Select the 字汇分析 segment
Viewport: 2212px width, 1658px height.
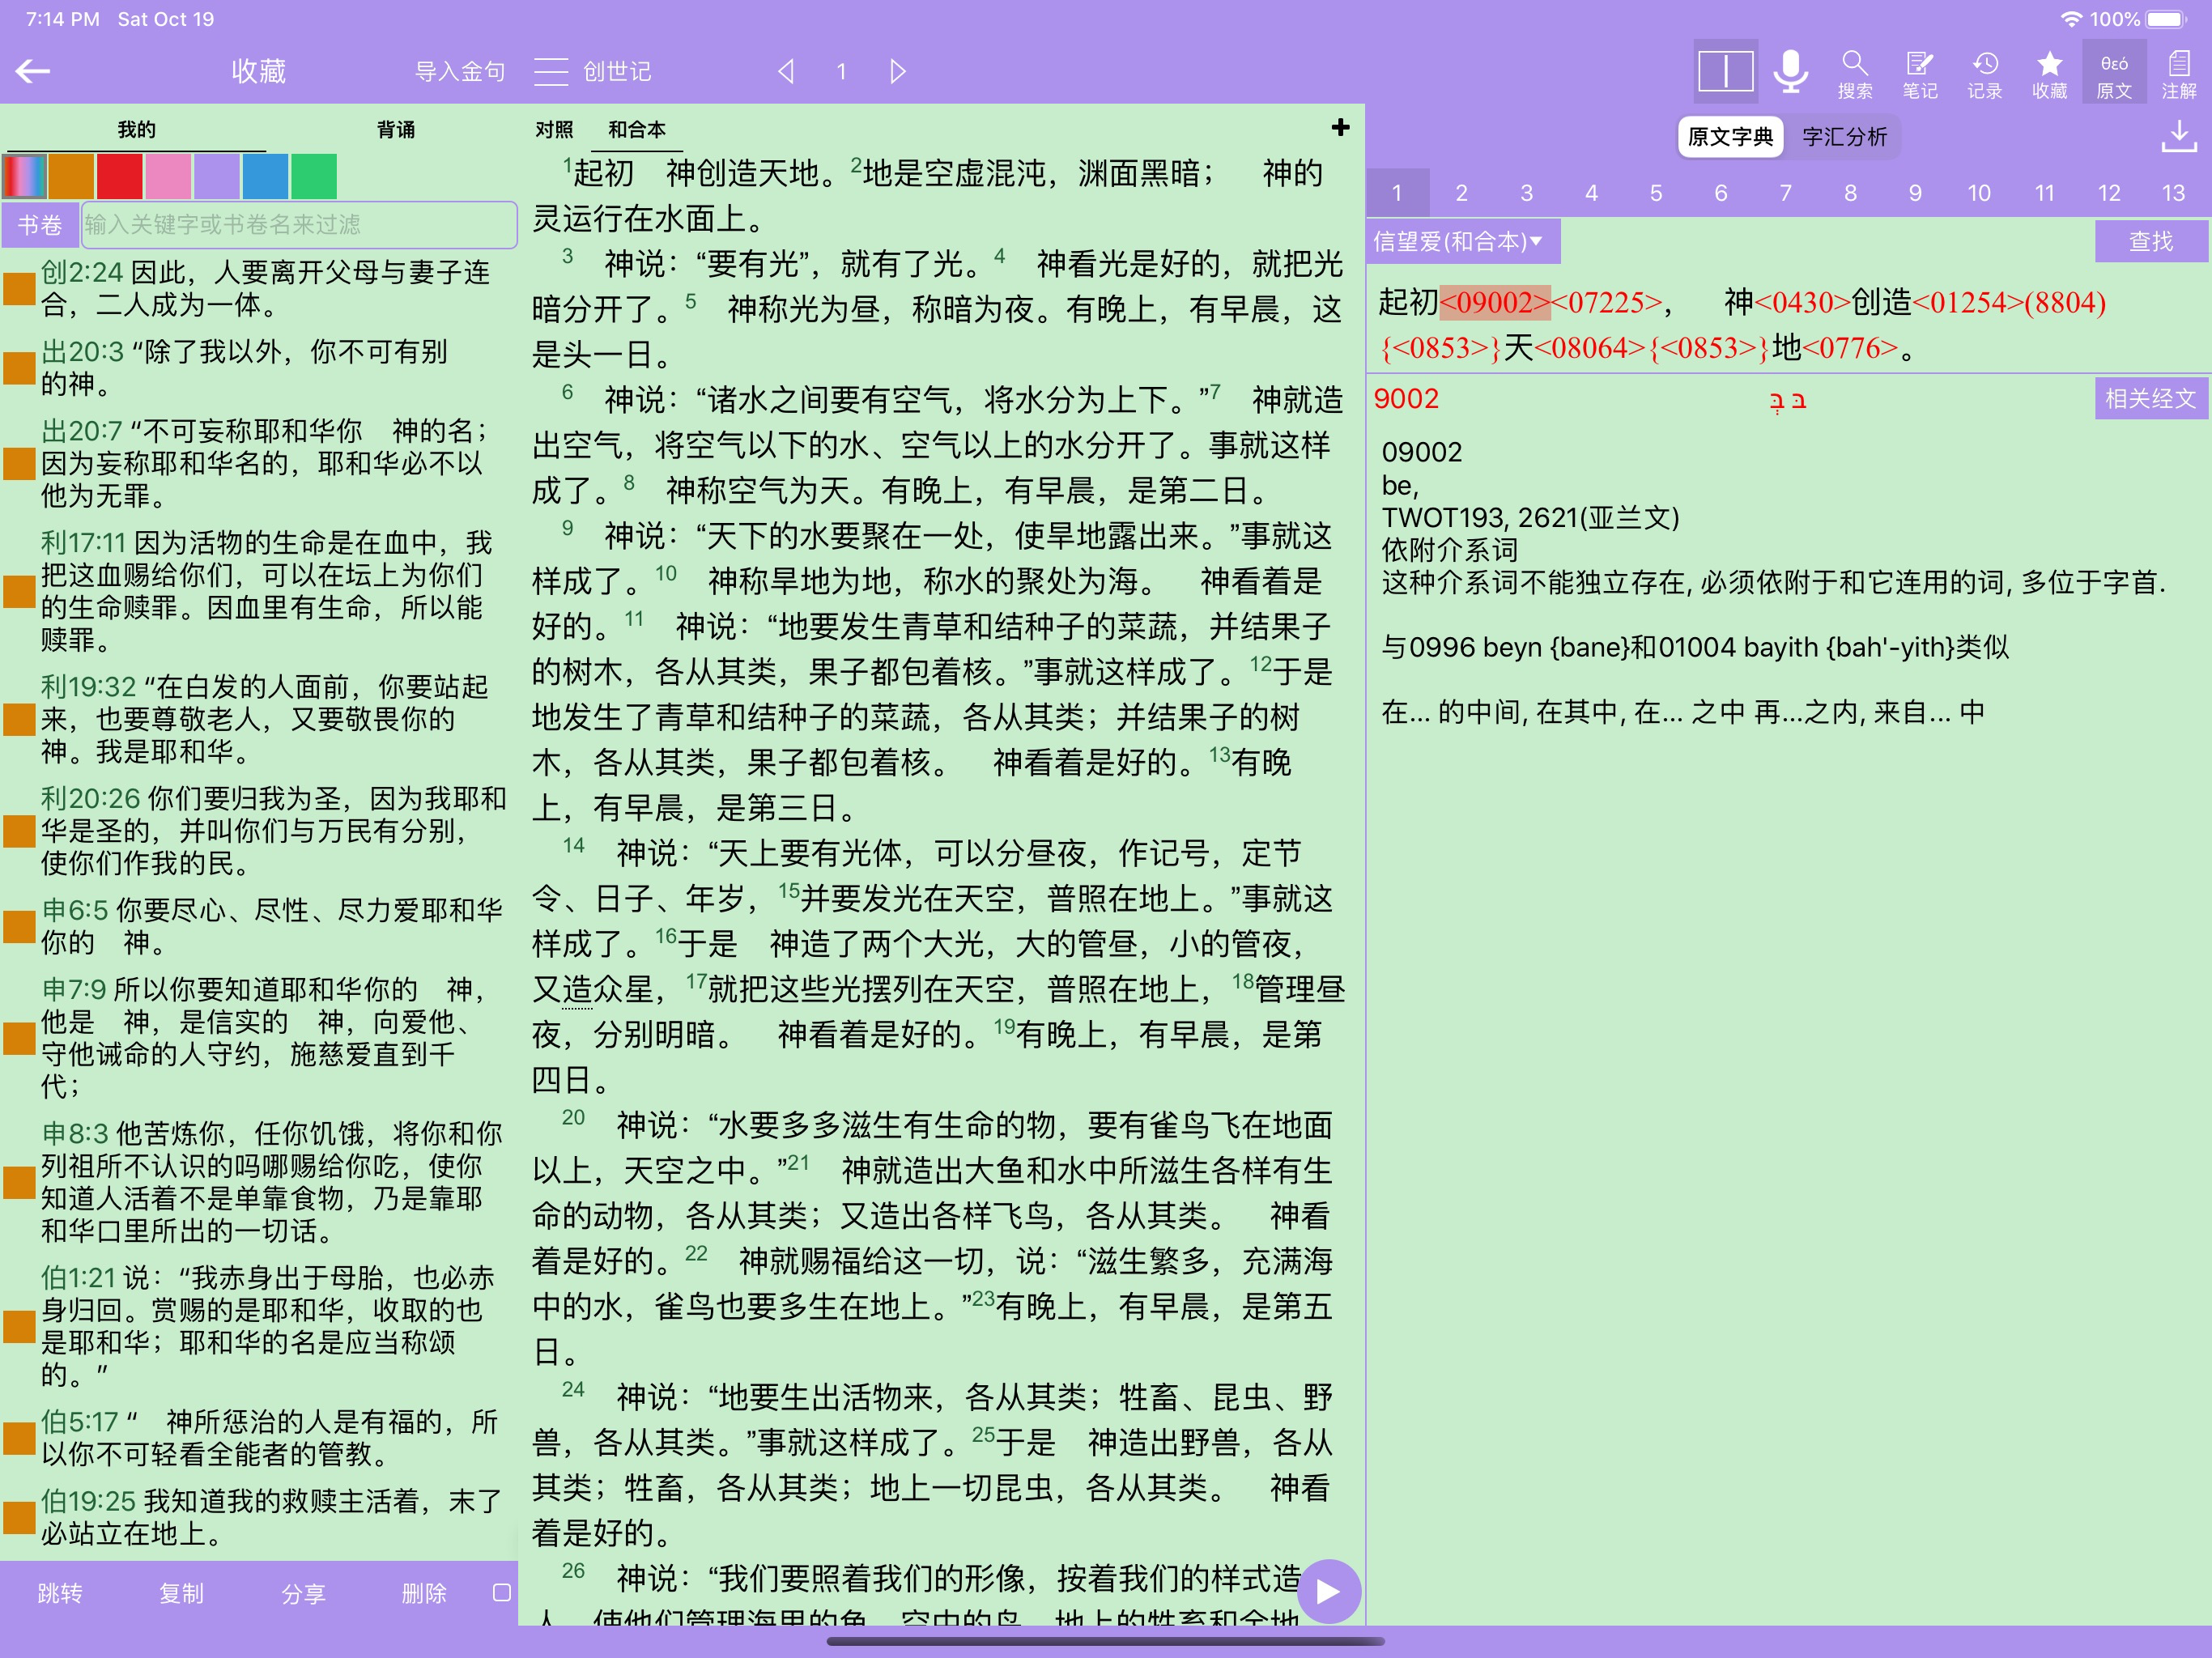(x=1845, y=137)
